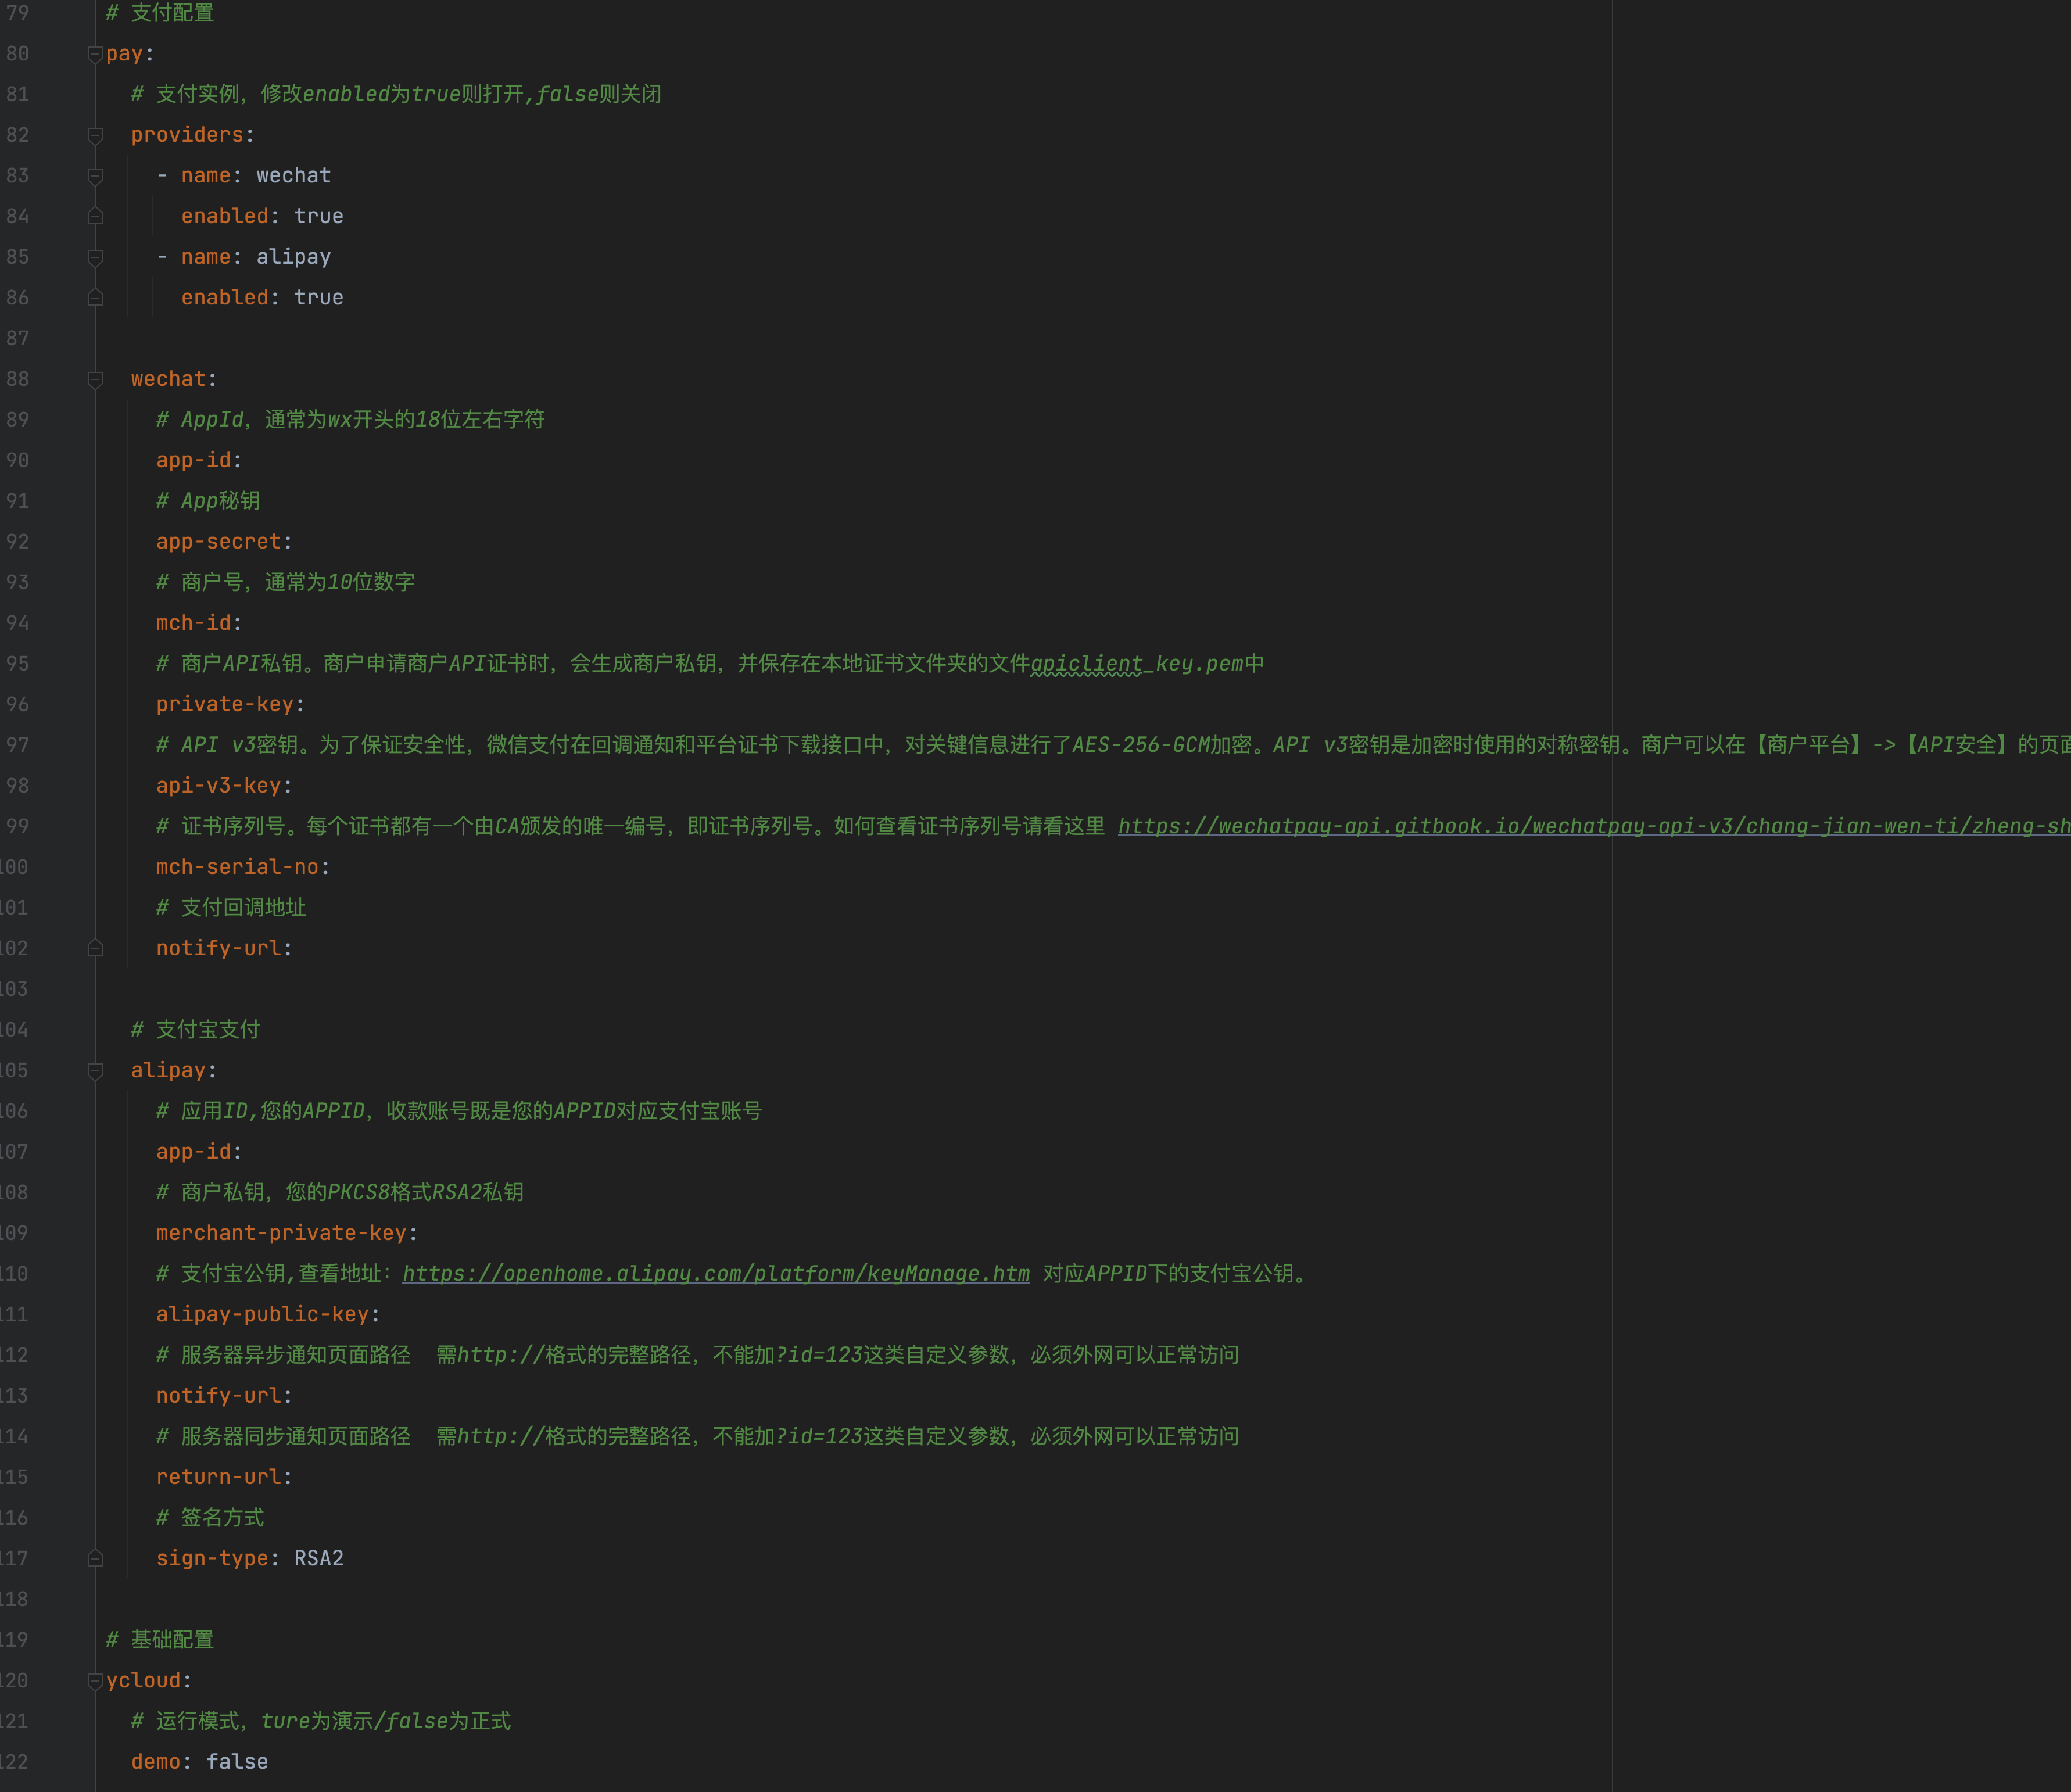Click the '# 签名方式' comment
Image resolution: width=2071 pixels, height=1792 pixels.
(x=210, y=1518)
